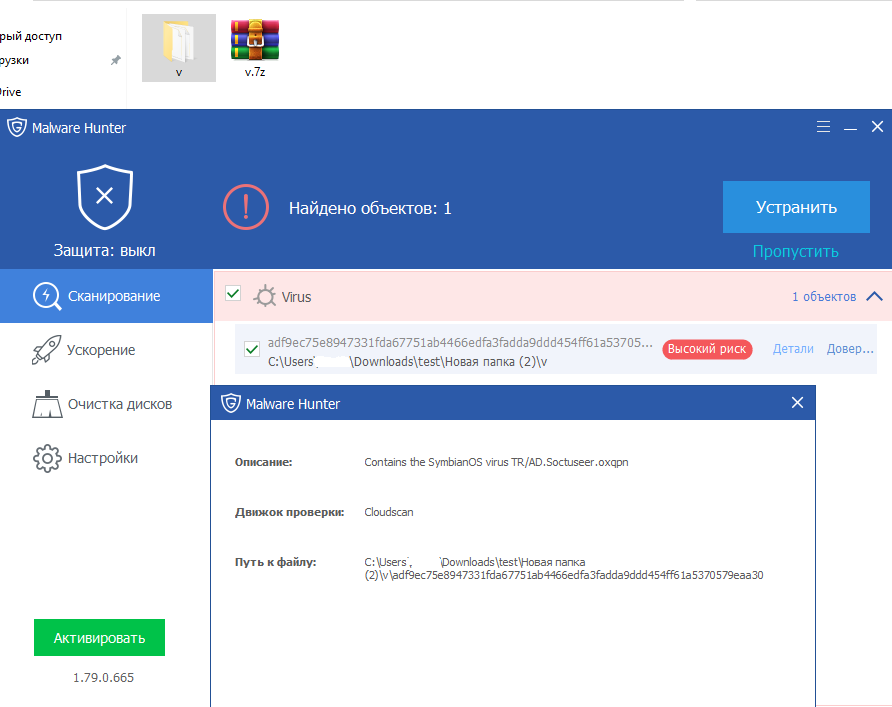892x707 pixels.
Task: Minimize the Malware Hunter main window
Action: coord(850,129)
